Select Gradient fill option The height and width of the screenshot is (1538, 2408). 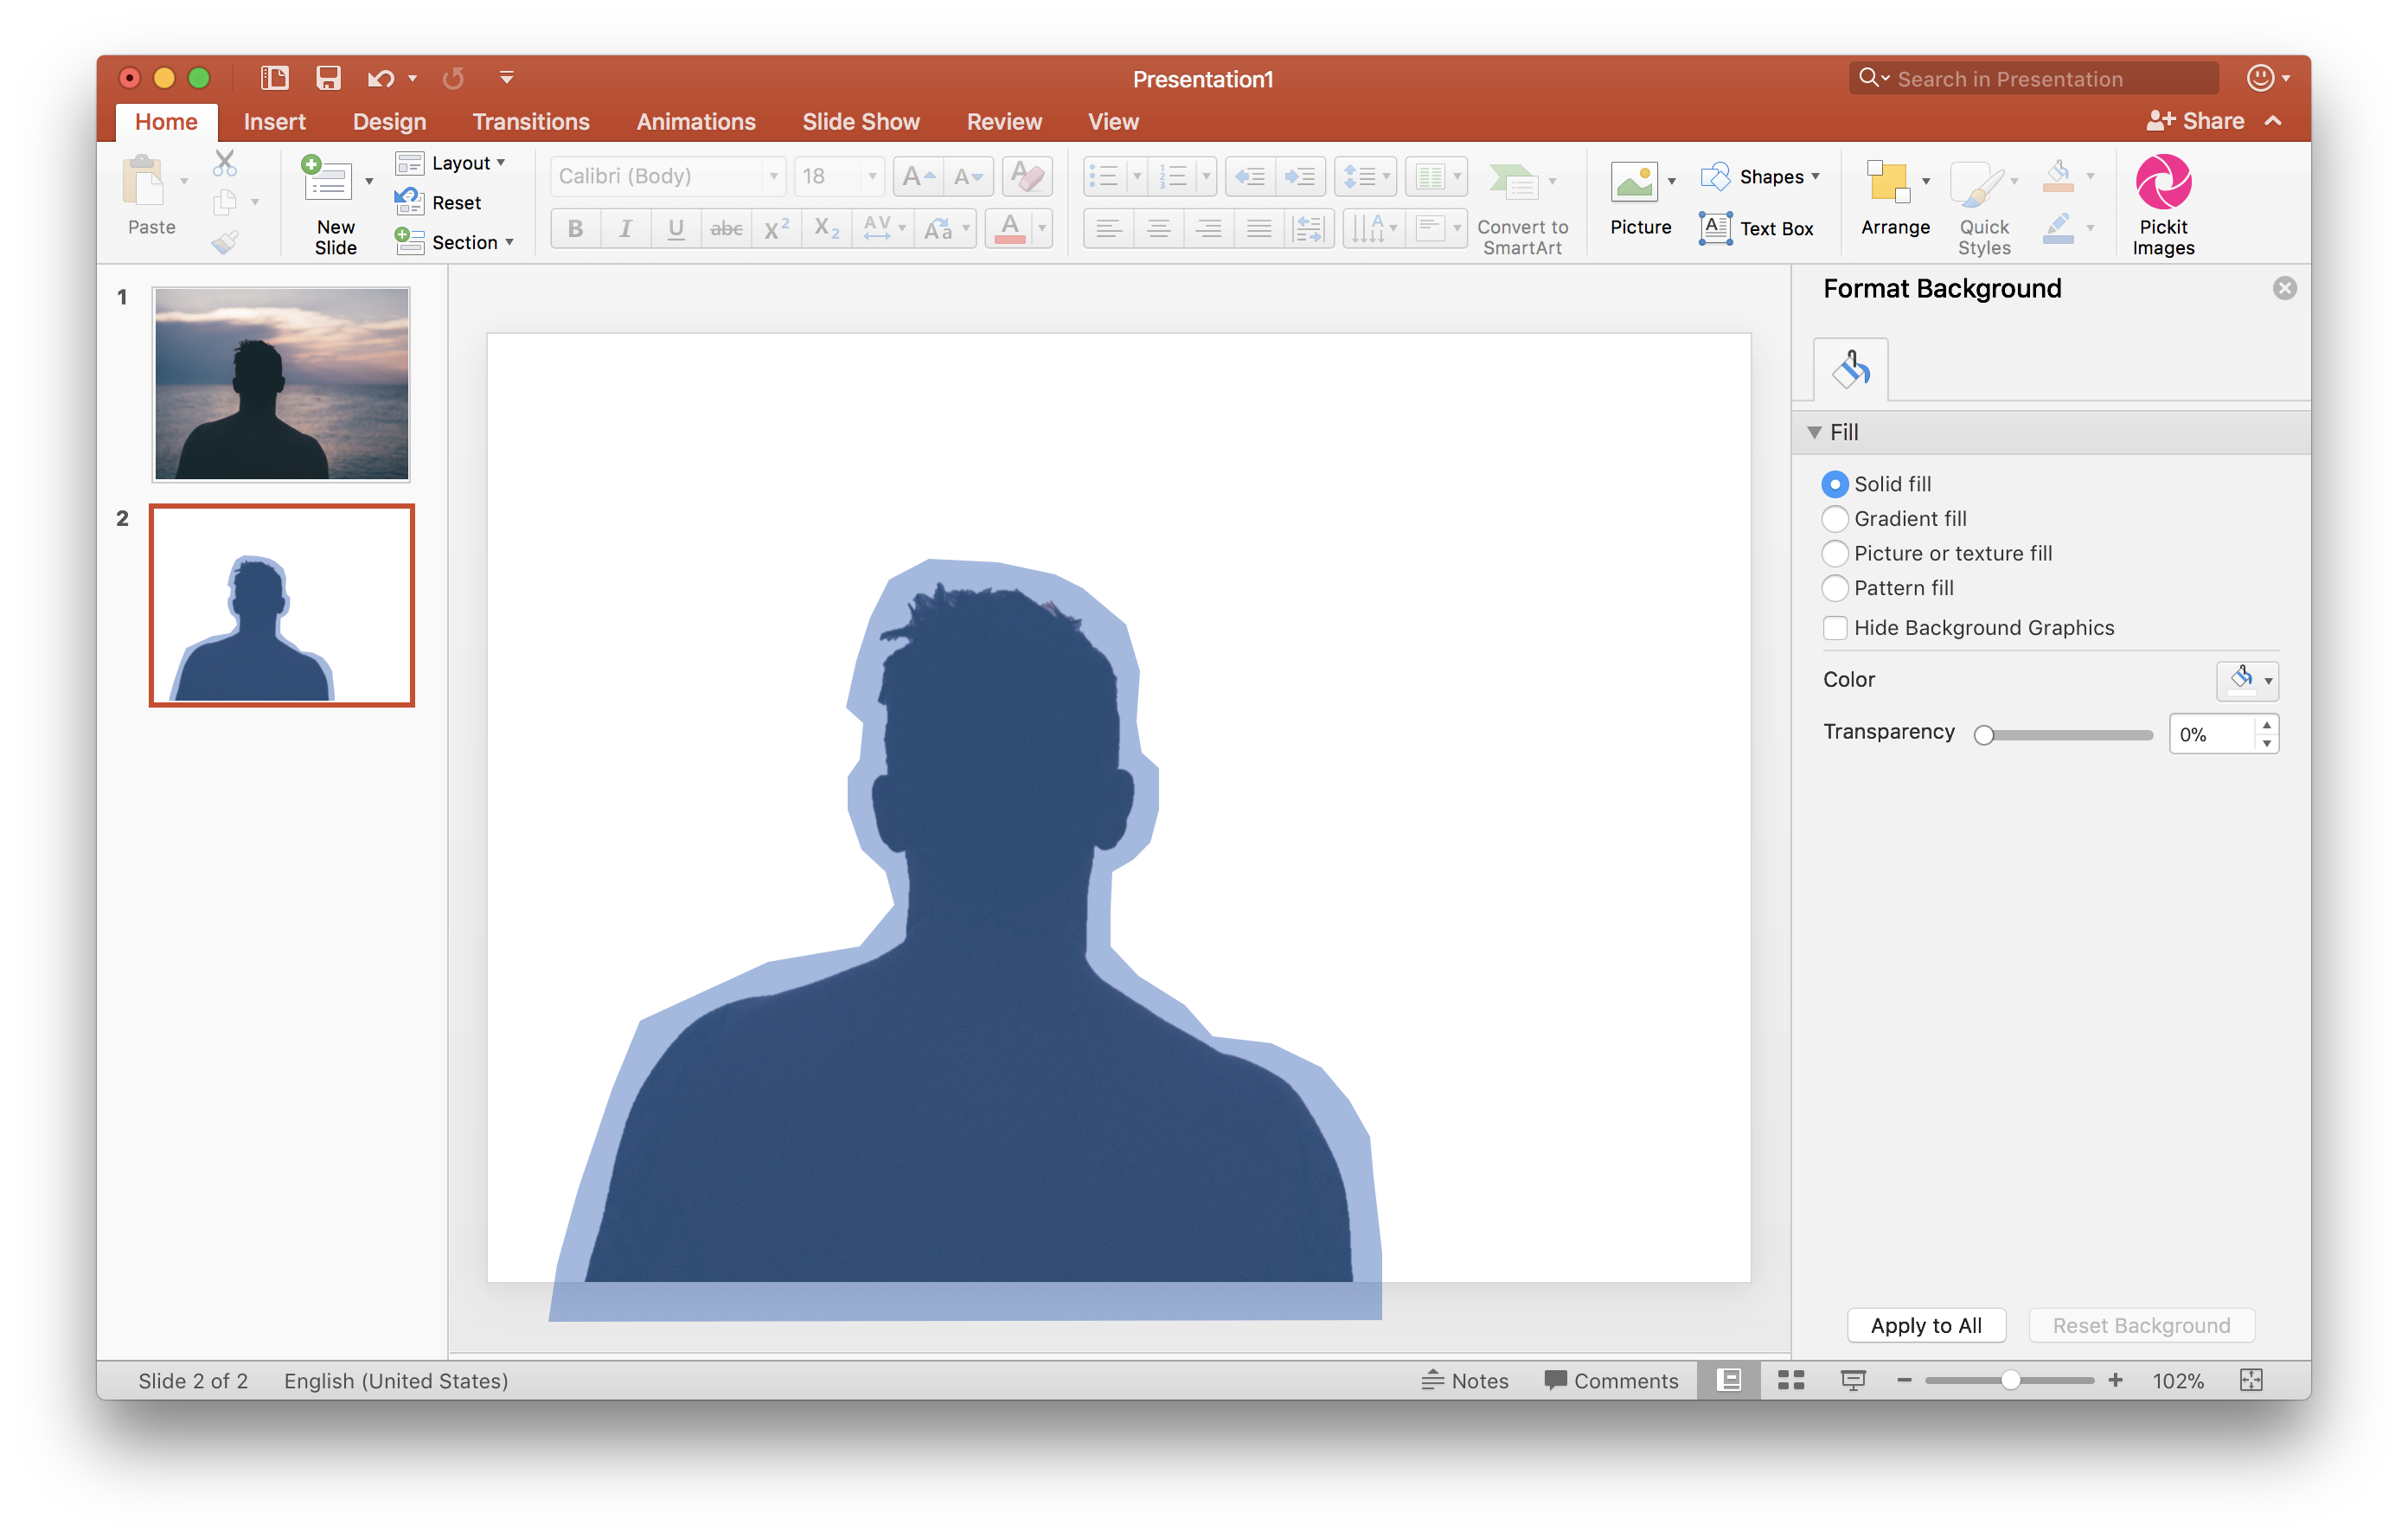click(x=1835, y=518)
